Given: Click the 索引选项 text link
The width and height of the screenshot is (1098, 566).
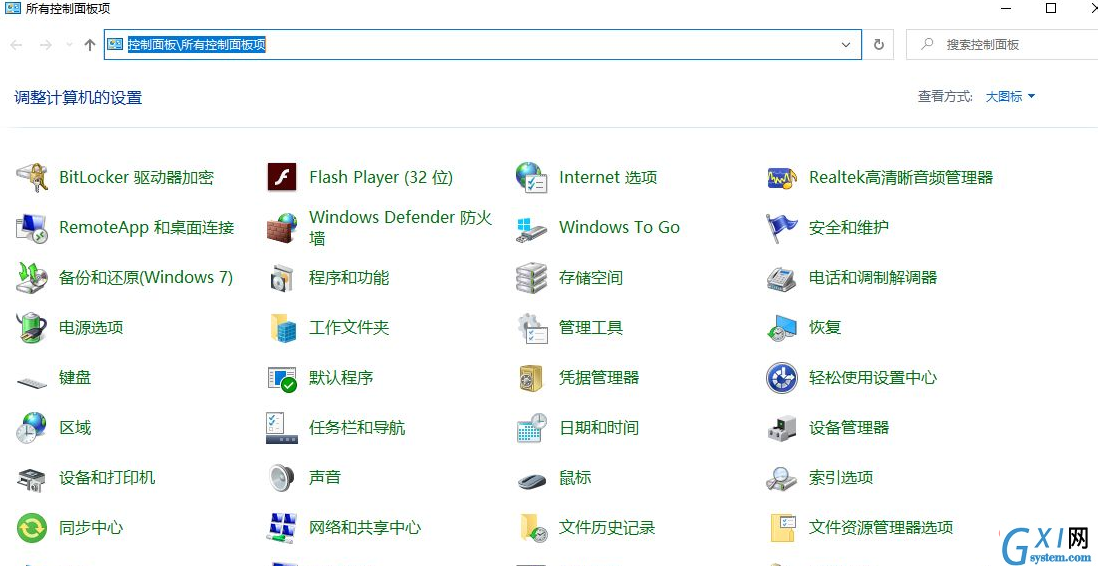Looking at the screenshot, I should (841, 478).
